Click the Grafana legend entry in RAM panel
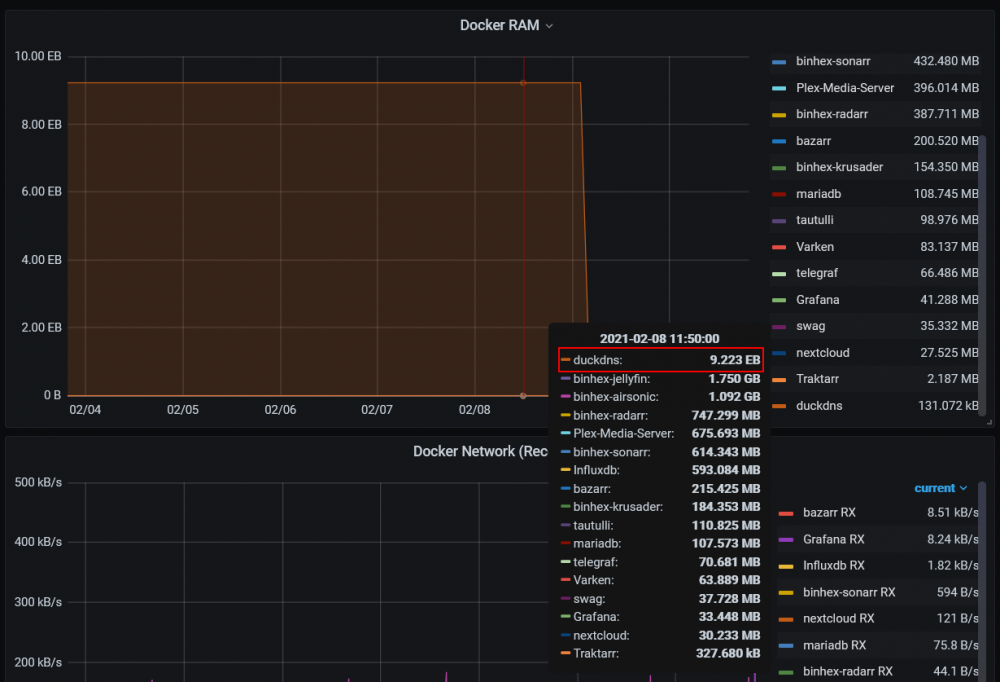Screen dimensions: 1000x682 817,300
